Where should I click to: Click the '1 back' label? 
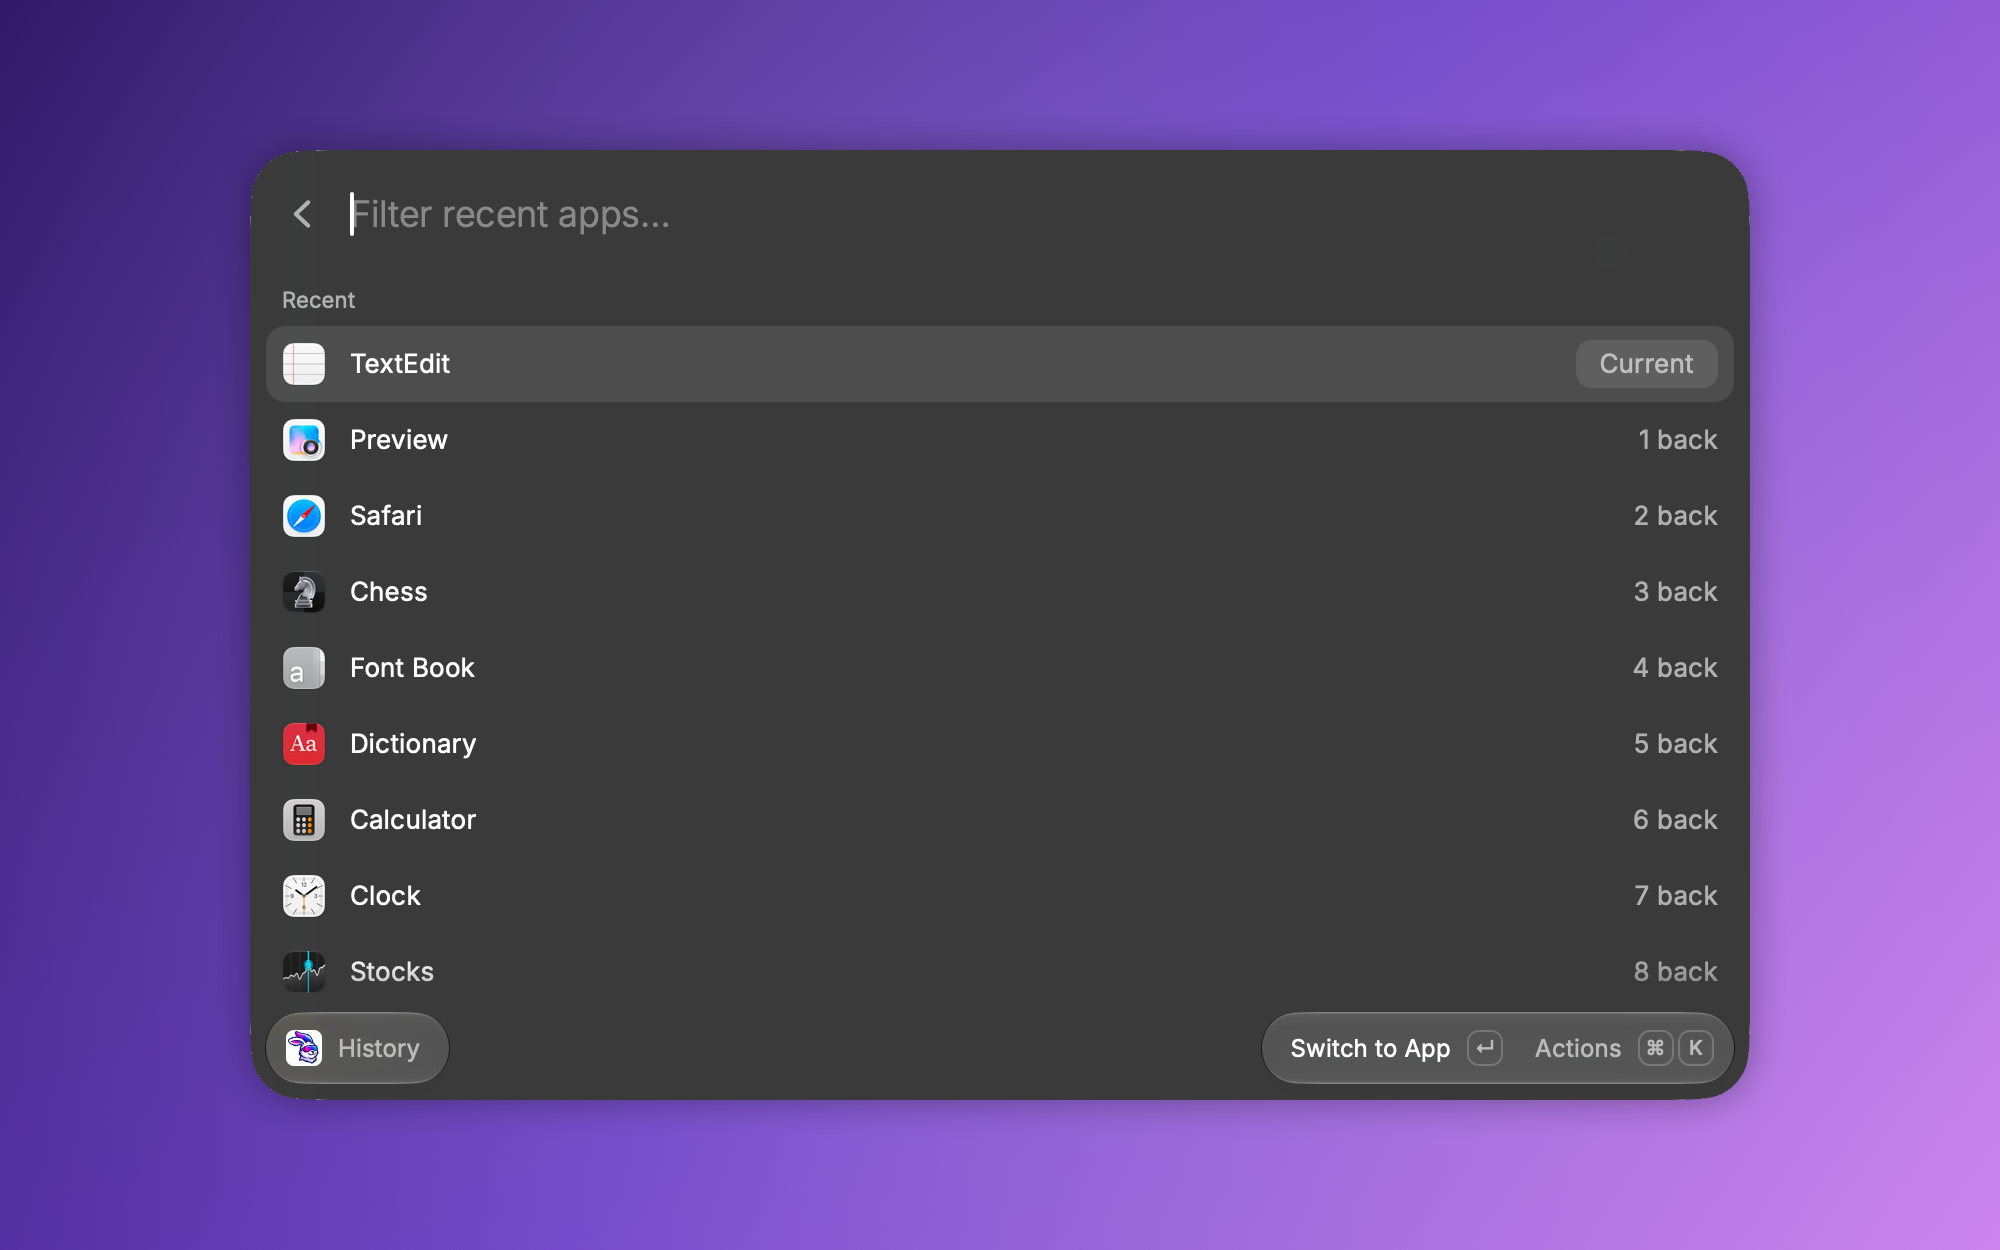(1677, 440)
